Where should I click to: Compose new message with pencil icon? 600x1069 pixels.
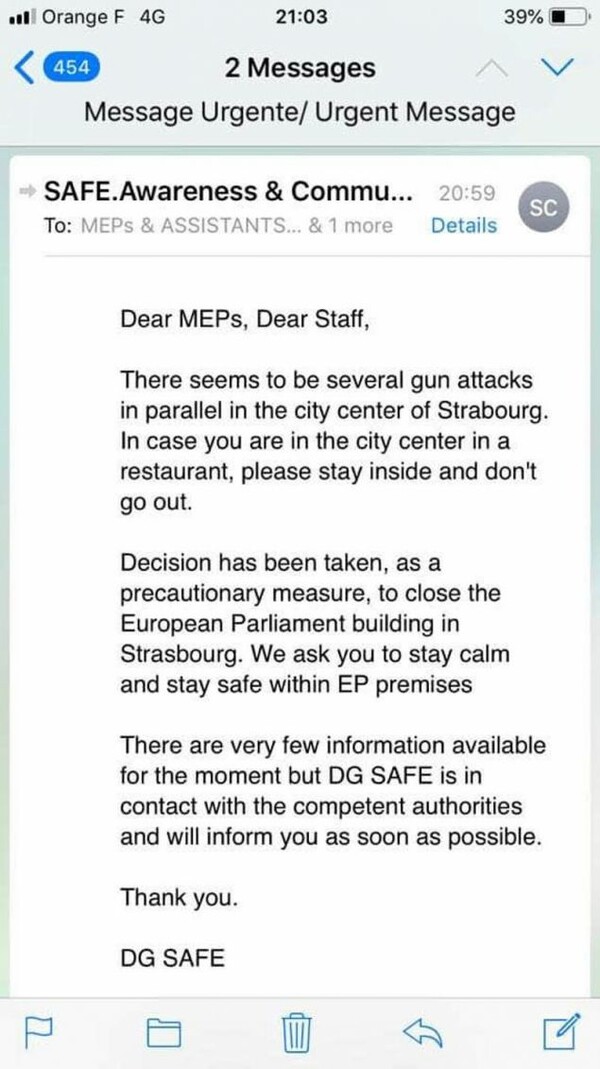point(562,1032)
